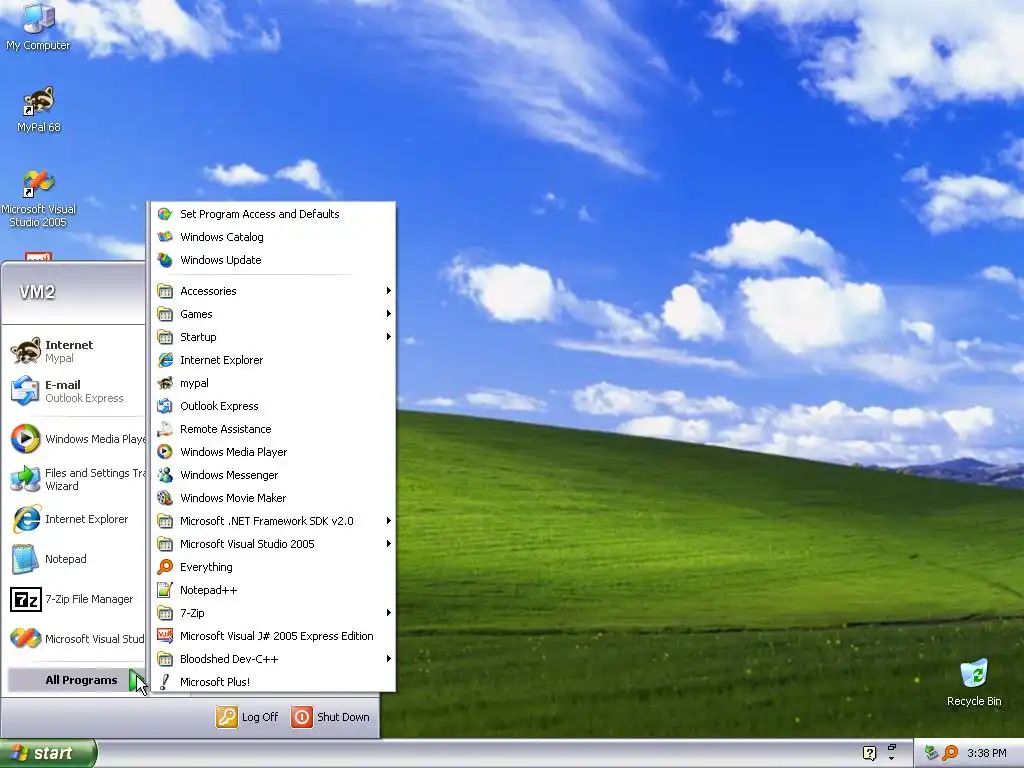Click the Notepad++ label

click(208, 590)
